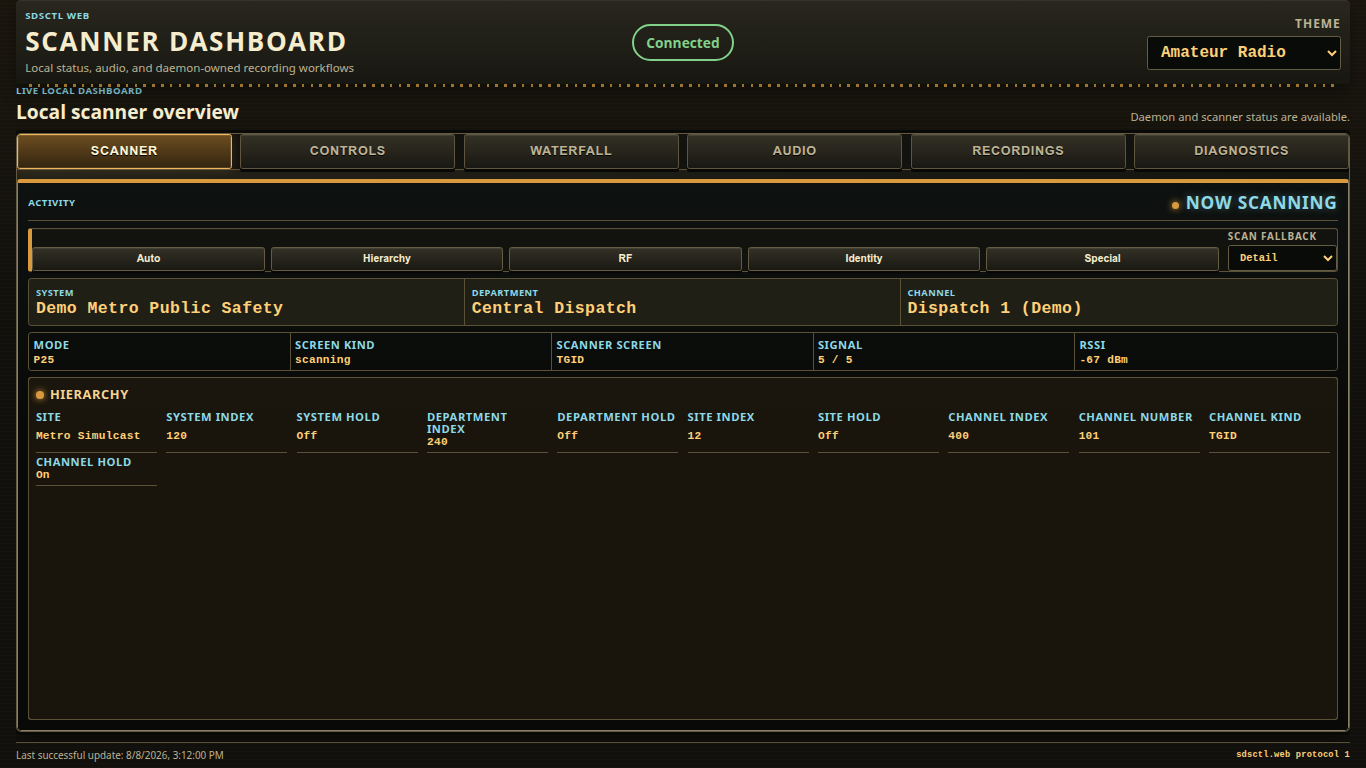Click the Department Index value 240
This screenshot has height=768, width=1366.
[x=437, y=442]
